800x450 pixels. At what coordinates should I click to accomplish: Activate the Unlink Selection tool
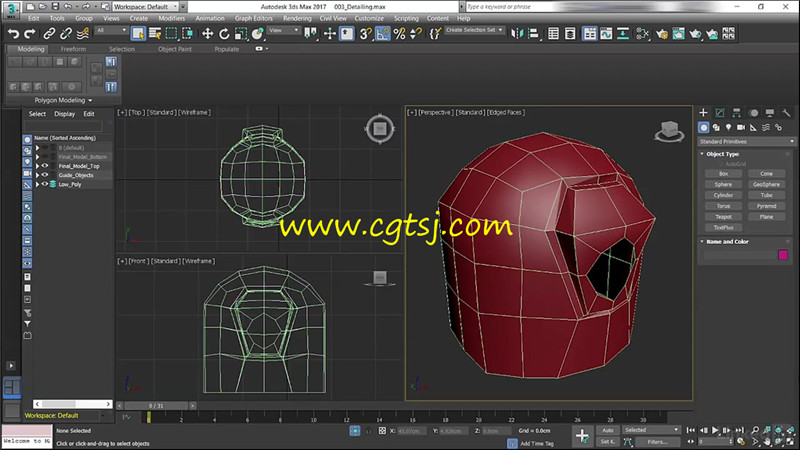pyautogui.click(x=65, y=34)
